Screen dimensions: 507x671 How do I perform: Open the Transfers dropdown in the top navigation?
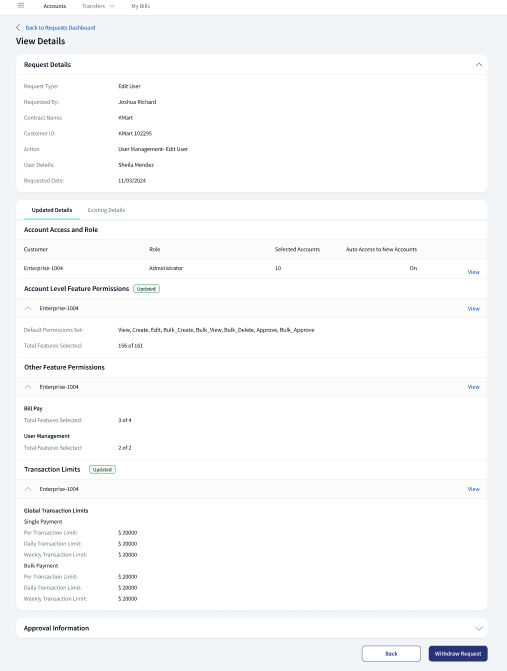98,6
